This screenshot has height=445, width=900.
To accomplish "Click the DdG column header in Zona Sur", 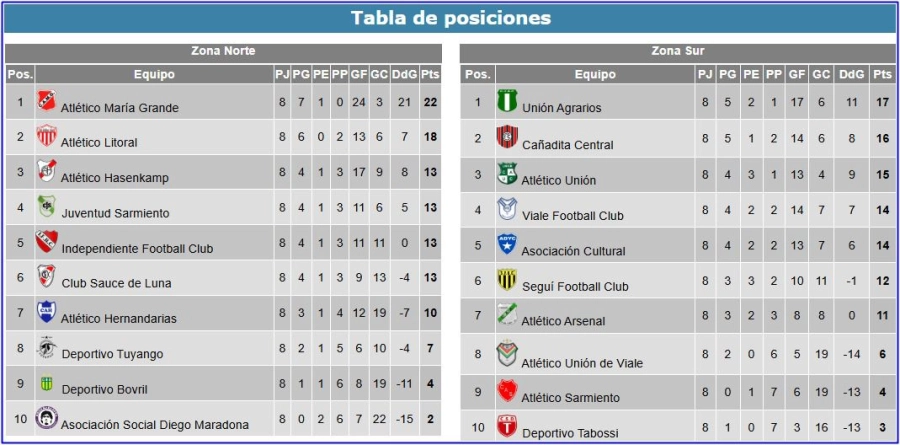I will tap(851, 74).
